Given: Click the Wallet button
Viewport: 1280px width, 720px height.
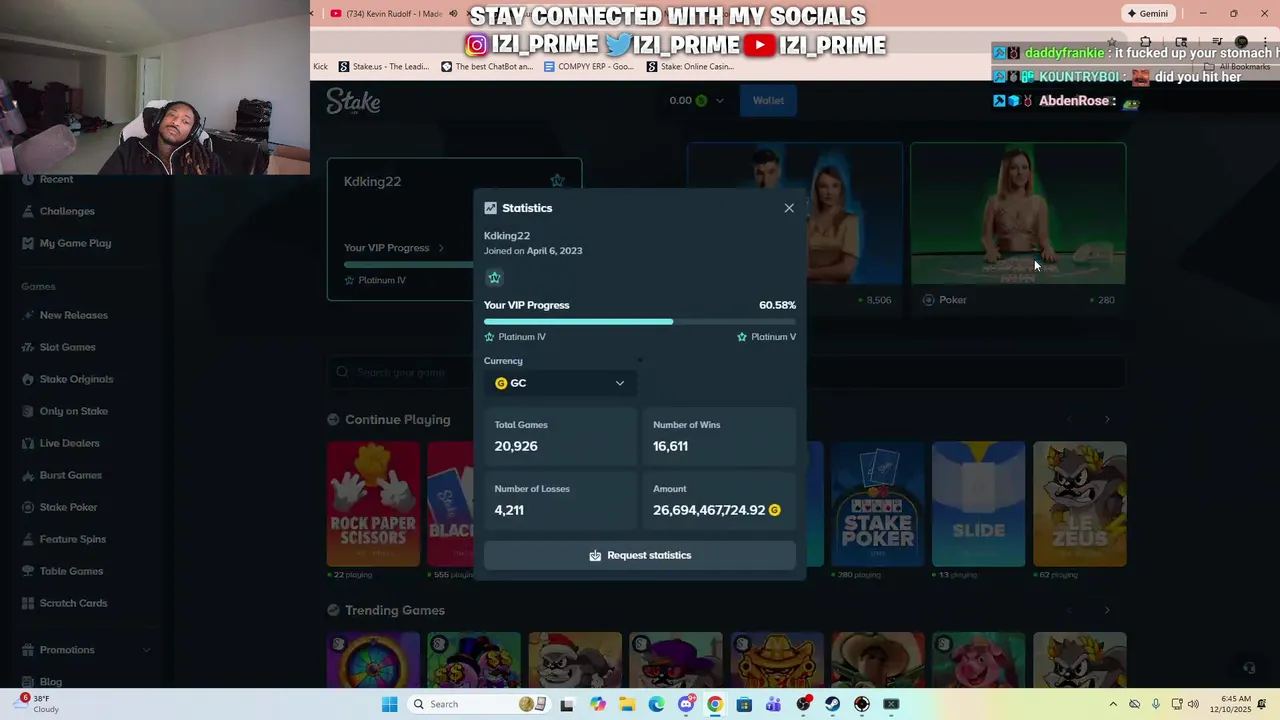Looking at the screenshot, I should (x=768, y=100).
